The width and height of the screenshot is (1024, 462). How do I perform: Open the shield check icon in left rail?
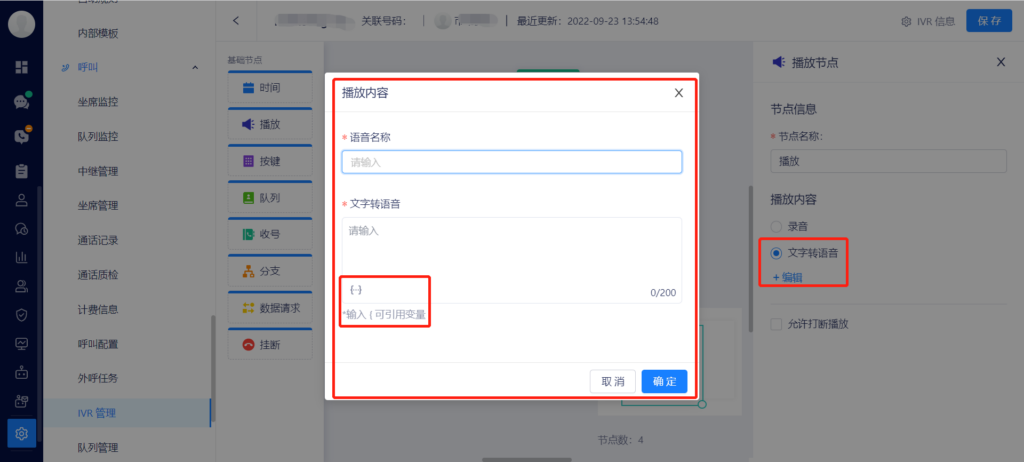coord(22,315)
